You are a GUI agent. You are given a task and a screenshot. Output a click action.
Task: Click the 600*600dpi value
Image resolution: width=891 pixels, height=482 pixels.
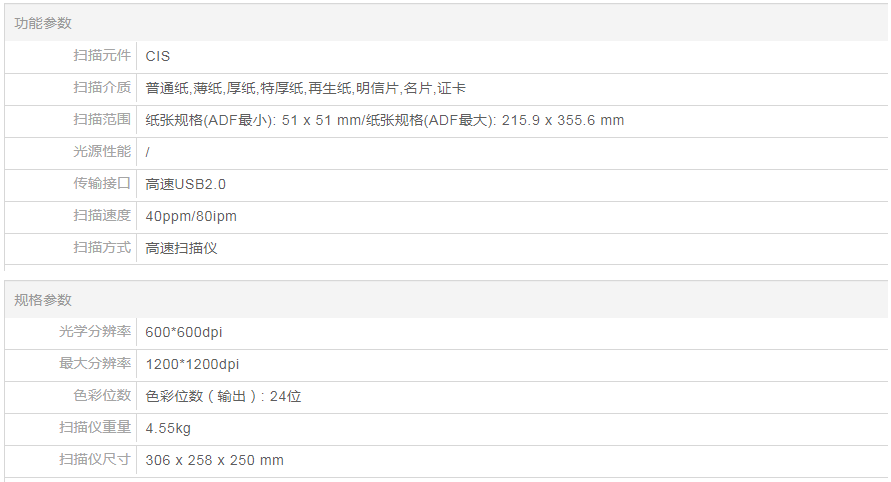pyautogui.click(x=184, y=332)
